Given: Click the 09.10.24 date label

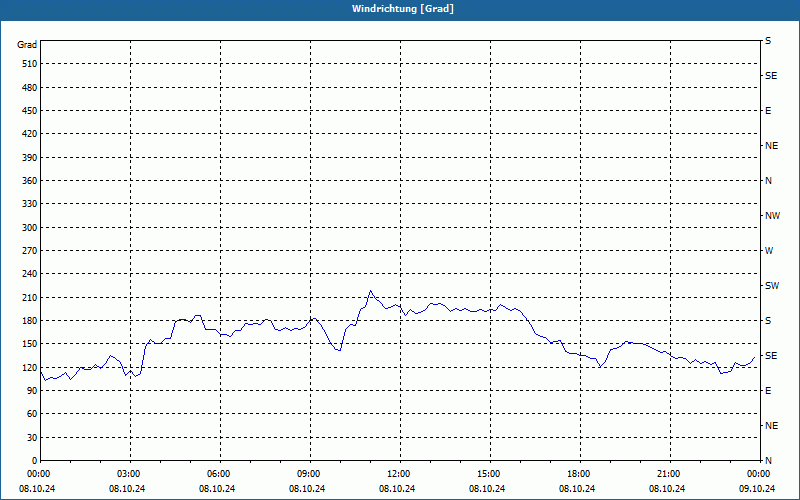Looking at the screenshot, I should [757, 489].
